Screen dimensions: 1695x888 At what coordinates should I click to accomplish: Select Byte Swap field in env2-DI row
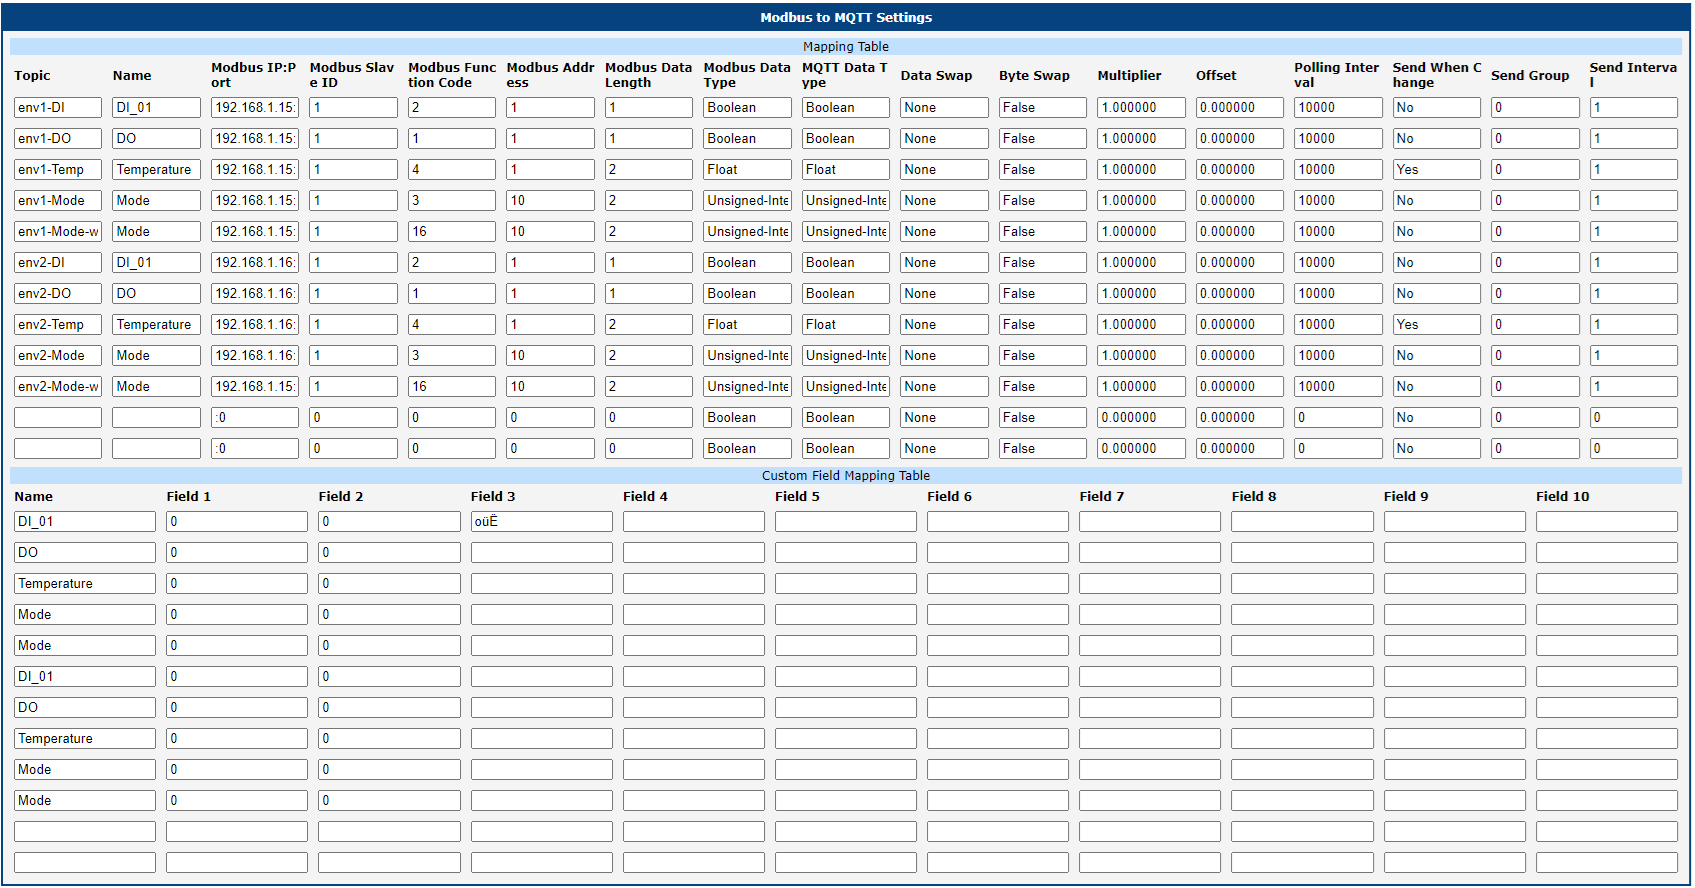(x=1043, y=262)
